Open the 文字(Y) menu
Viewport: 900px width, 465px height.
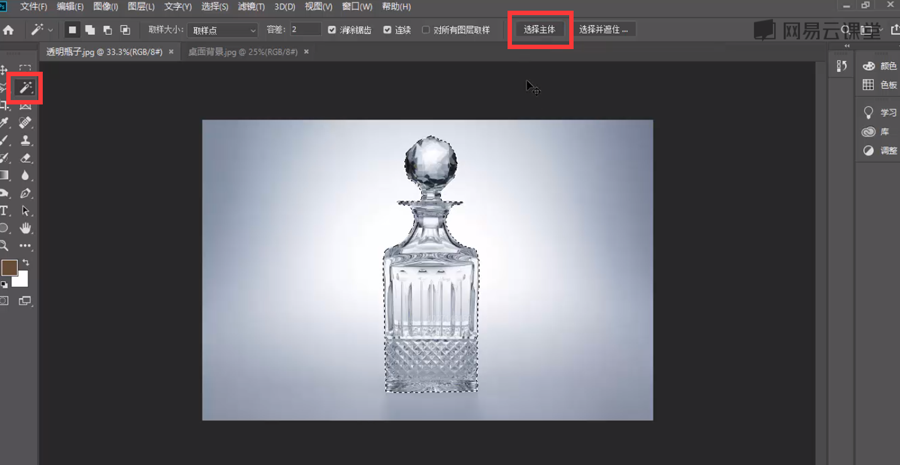click(x=178, y=7)
